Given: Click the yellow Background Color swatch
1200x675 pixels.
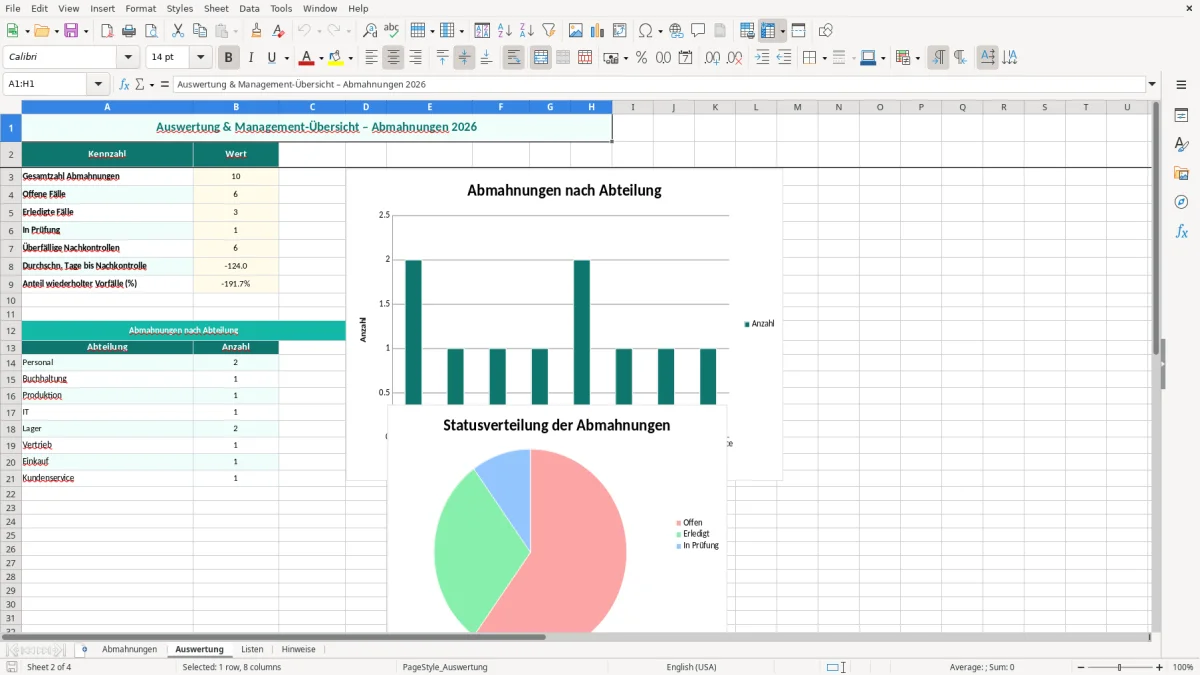Looking at the screenshot, I should tap(335, 58).
